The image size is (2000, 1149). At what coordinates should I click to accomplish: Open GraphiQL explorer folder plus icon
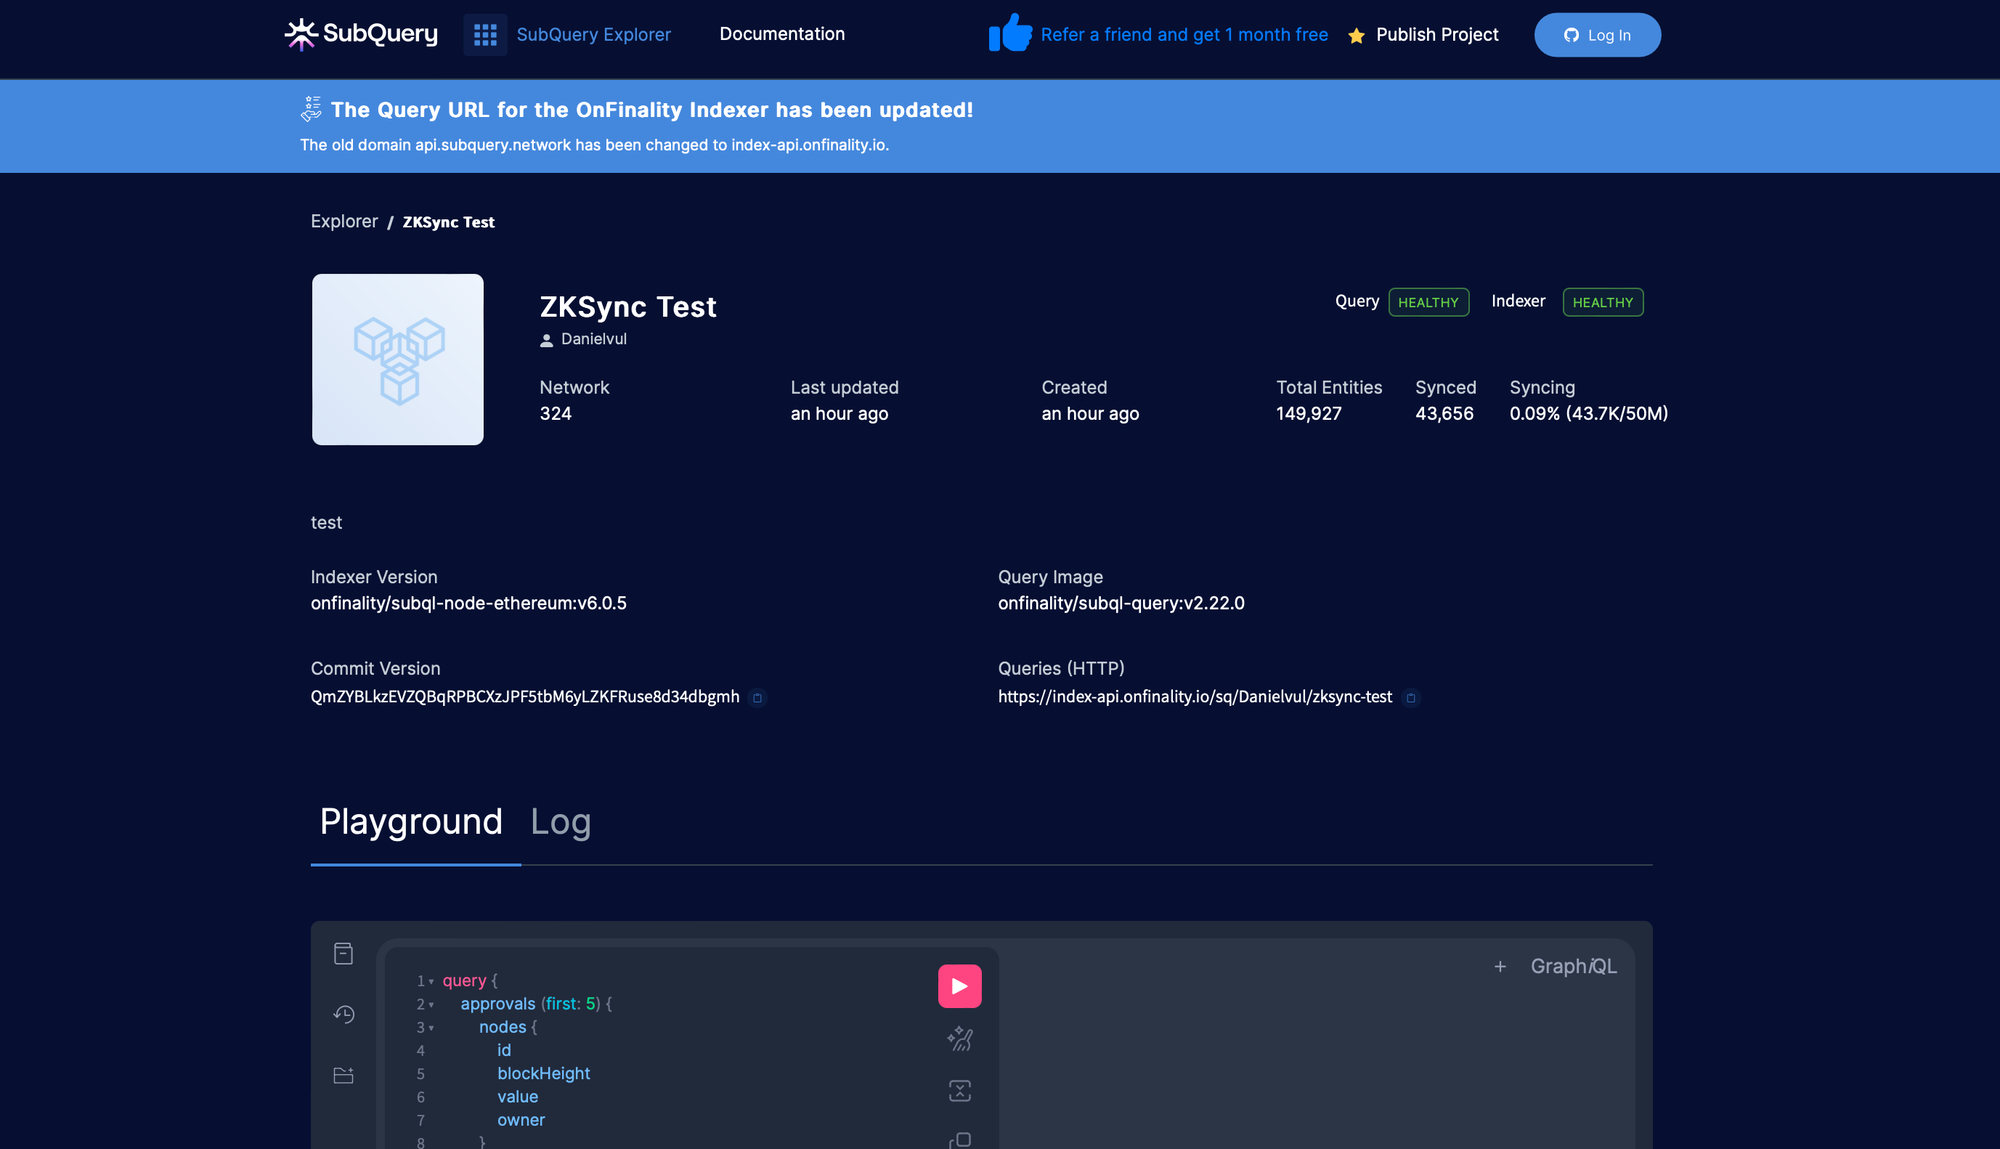343,1076
